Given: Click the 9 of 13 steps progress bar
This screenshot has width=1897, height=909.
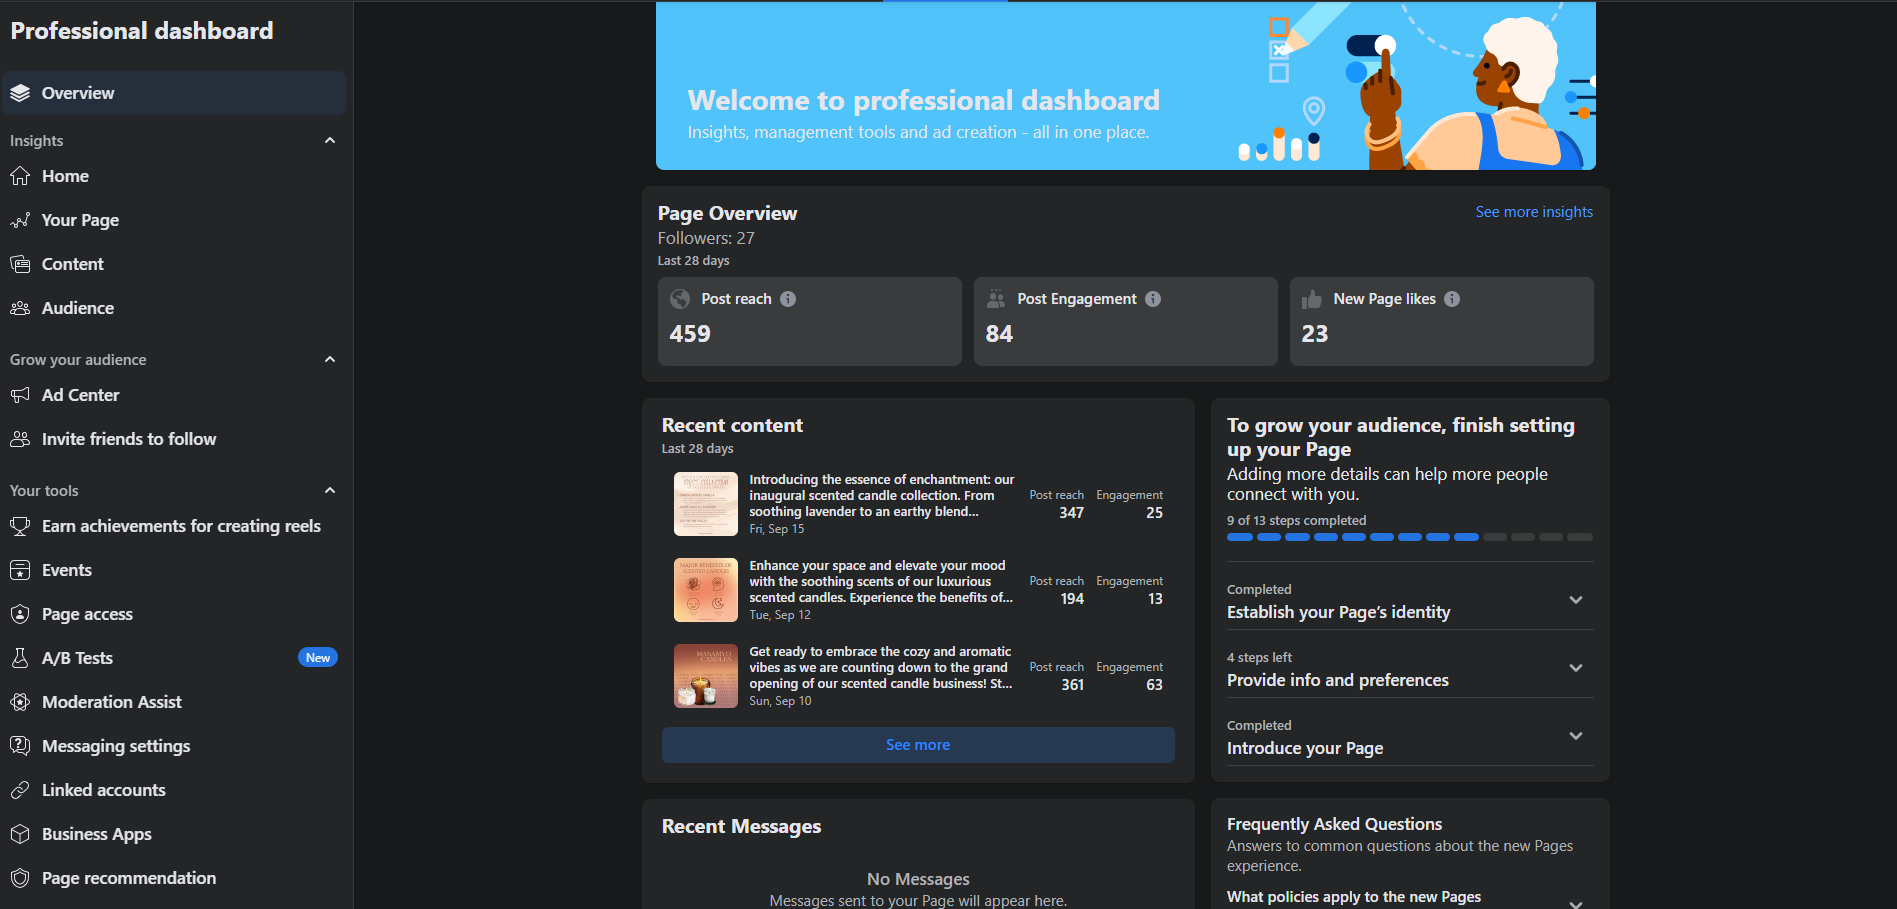Looking at the screenshot, I should point(1410,537).
